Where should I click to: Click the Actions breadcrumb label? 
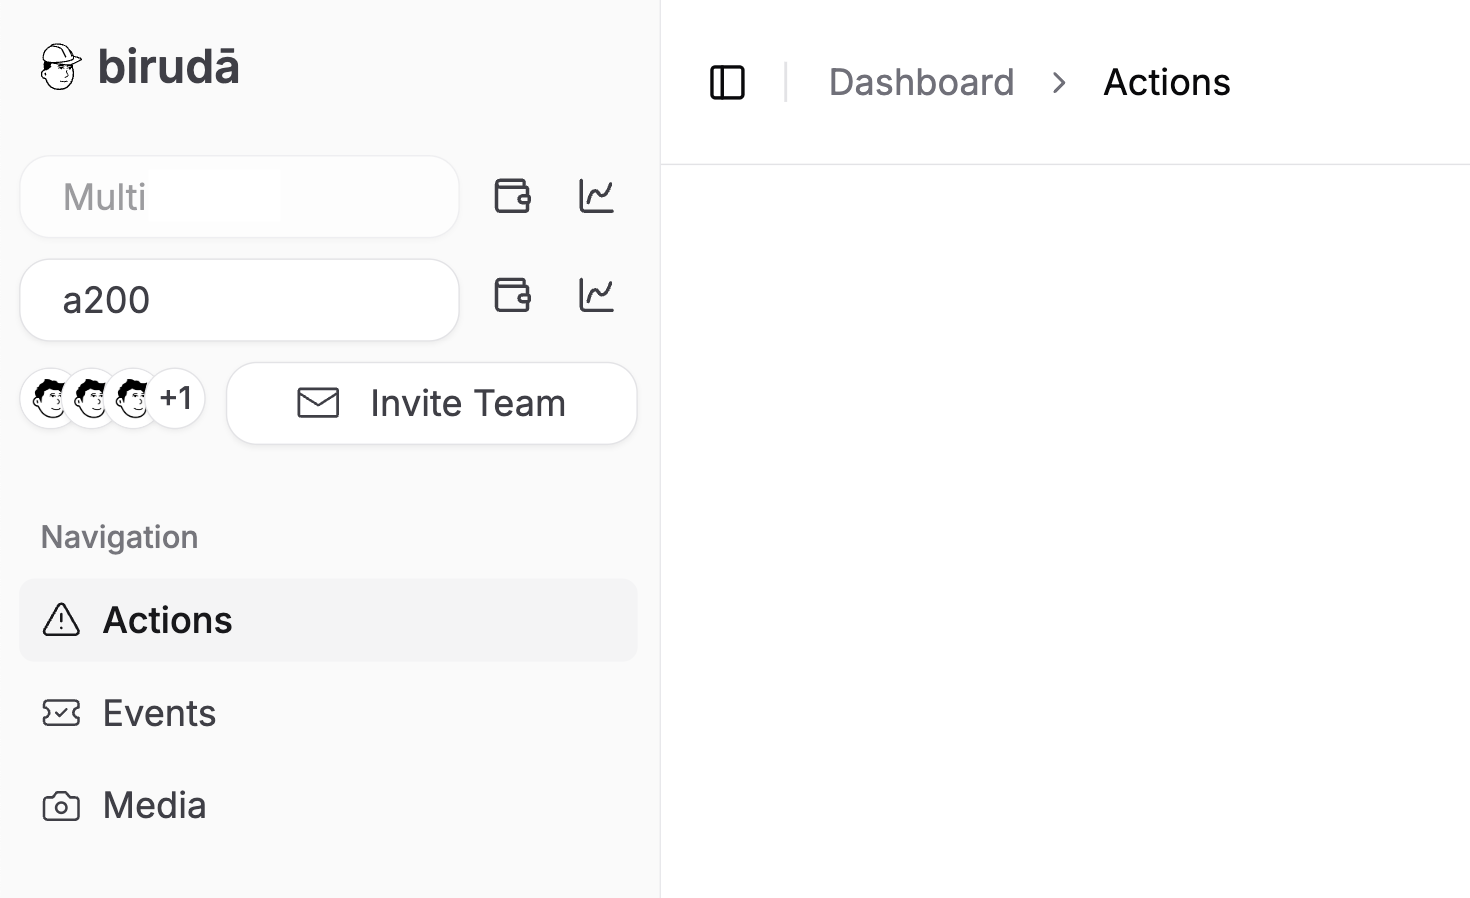tap(1166, 82)
